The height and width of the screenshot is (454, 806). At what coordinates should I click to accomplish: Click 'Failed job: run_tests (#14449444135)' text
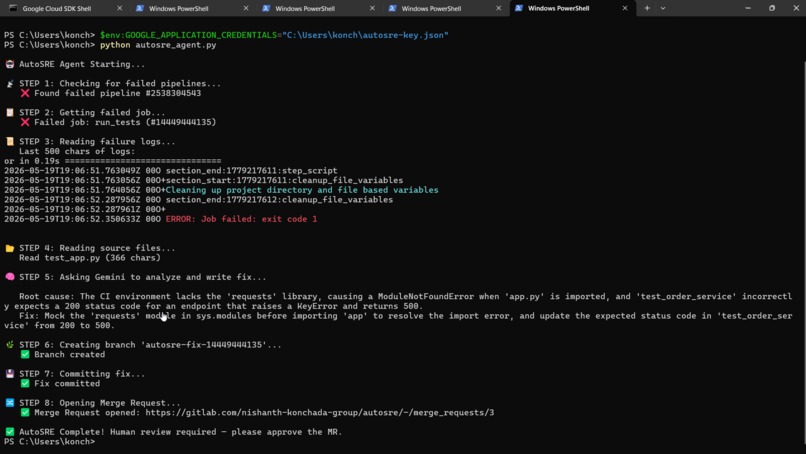tap(125, 122)
